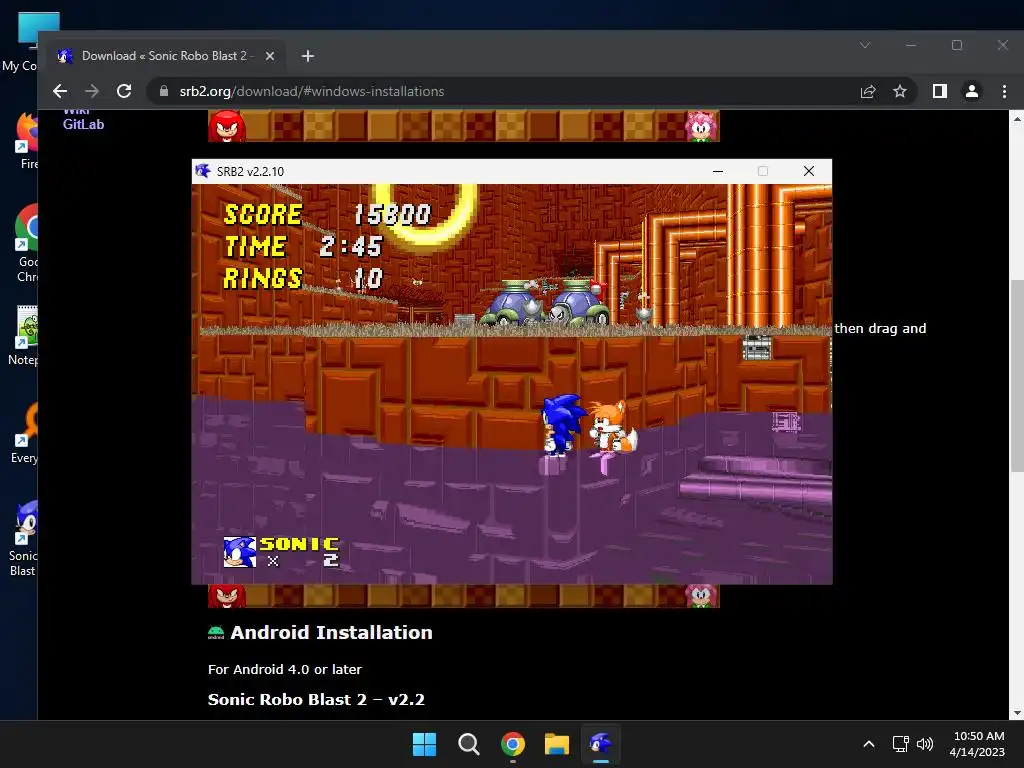Viewport: 1024px width, 768px height.
Task: Click the Knuckles icon on the top banner
Action: click(227, 126)
